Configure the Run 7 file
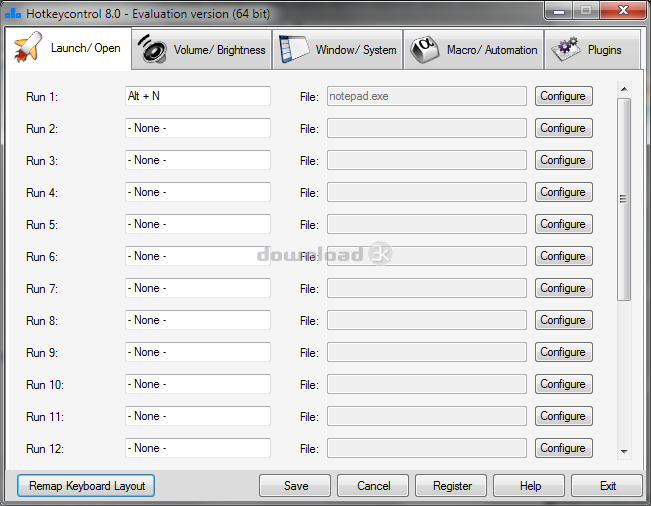 point(563,288)
